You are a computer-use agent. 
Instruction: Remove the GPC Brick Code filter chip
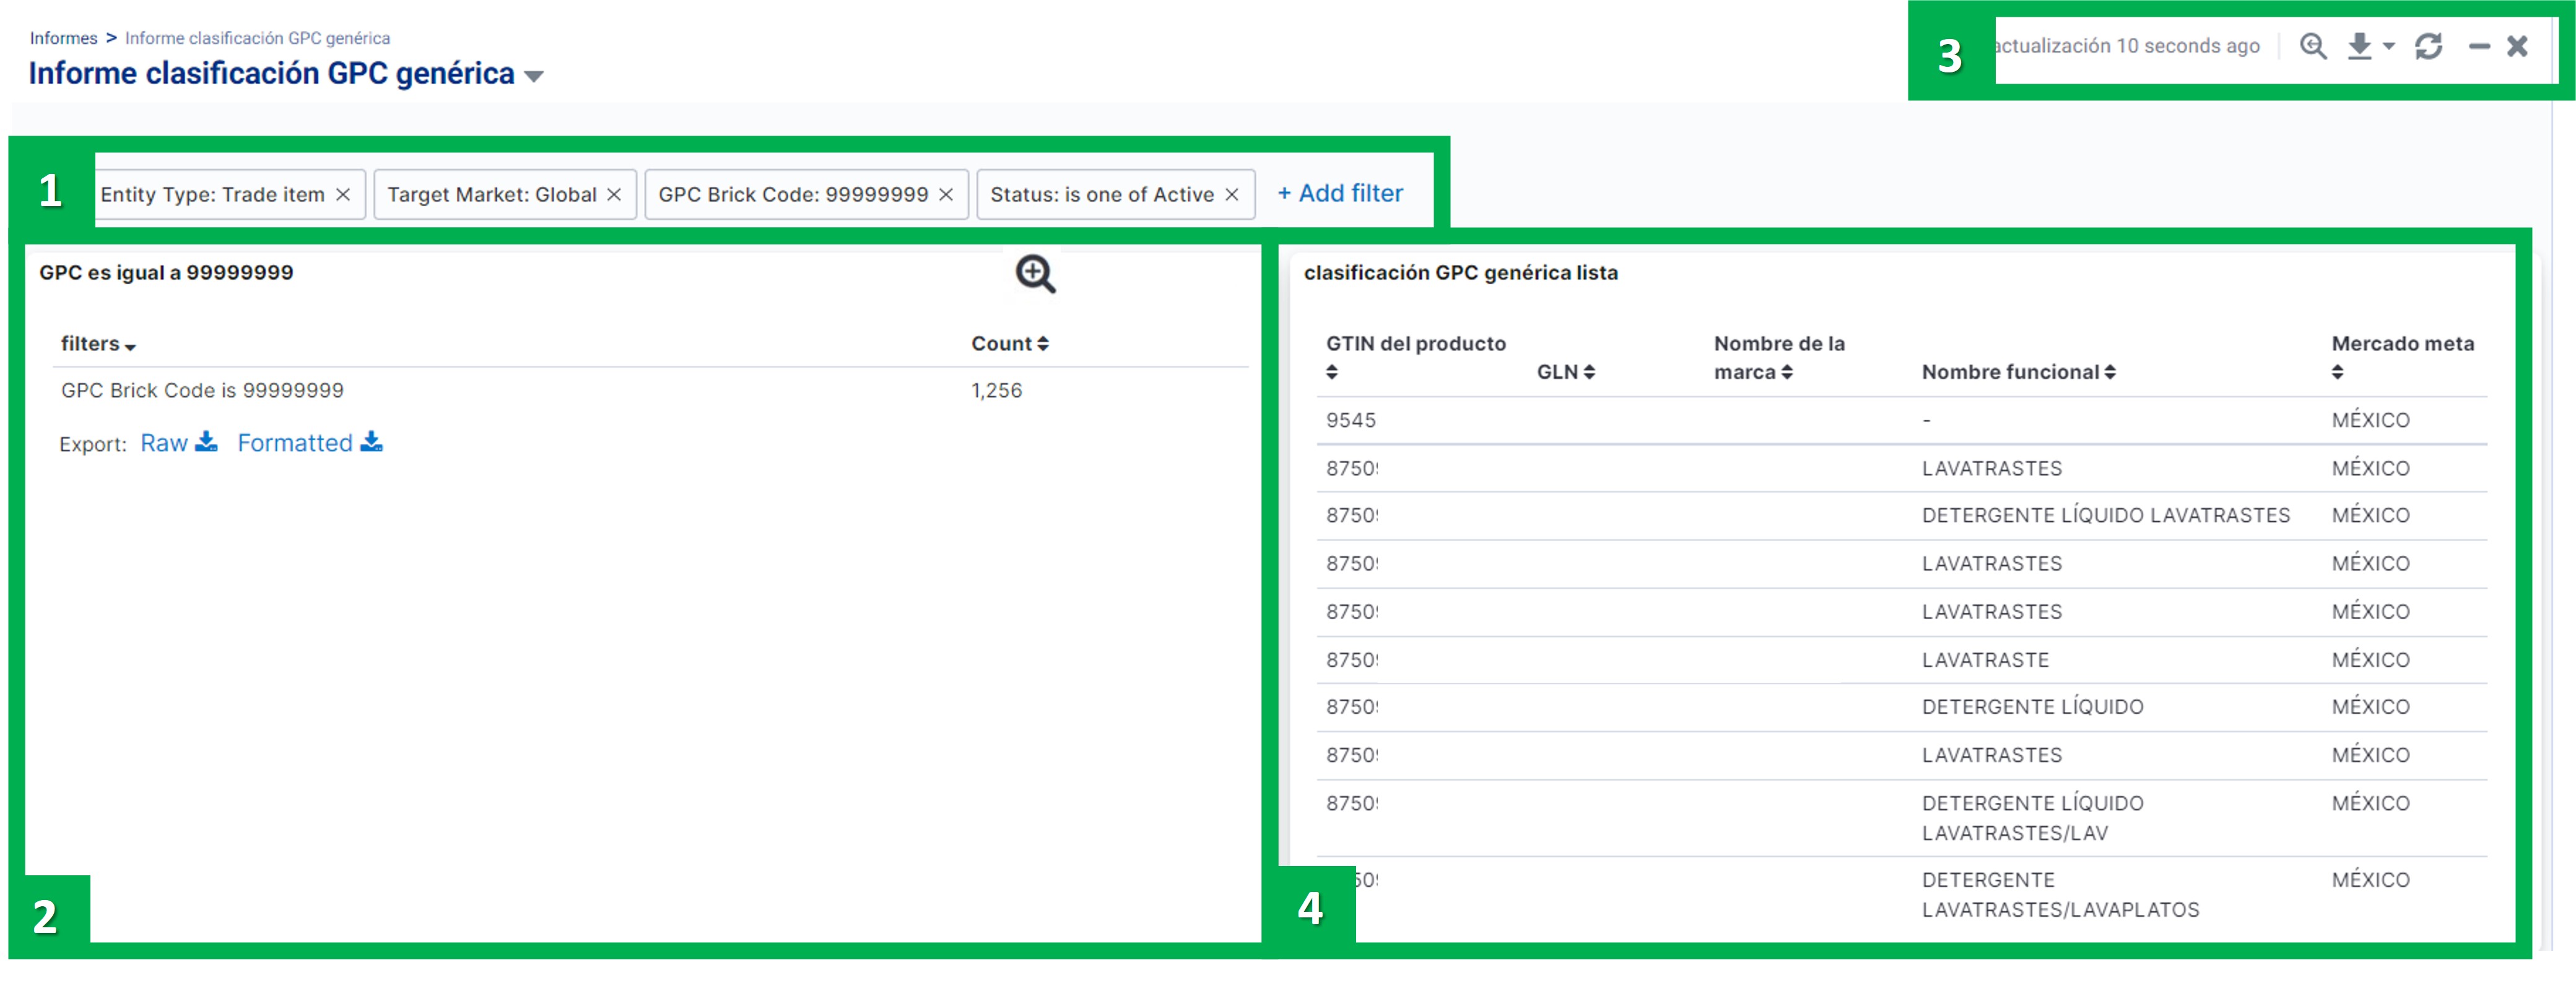tap(946, 194)
